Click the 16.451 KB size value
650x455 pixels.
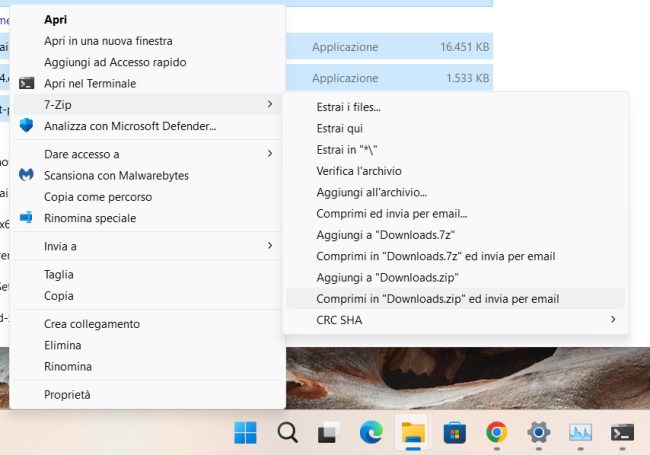pos(464,47)
